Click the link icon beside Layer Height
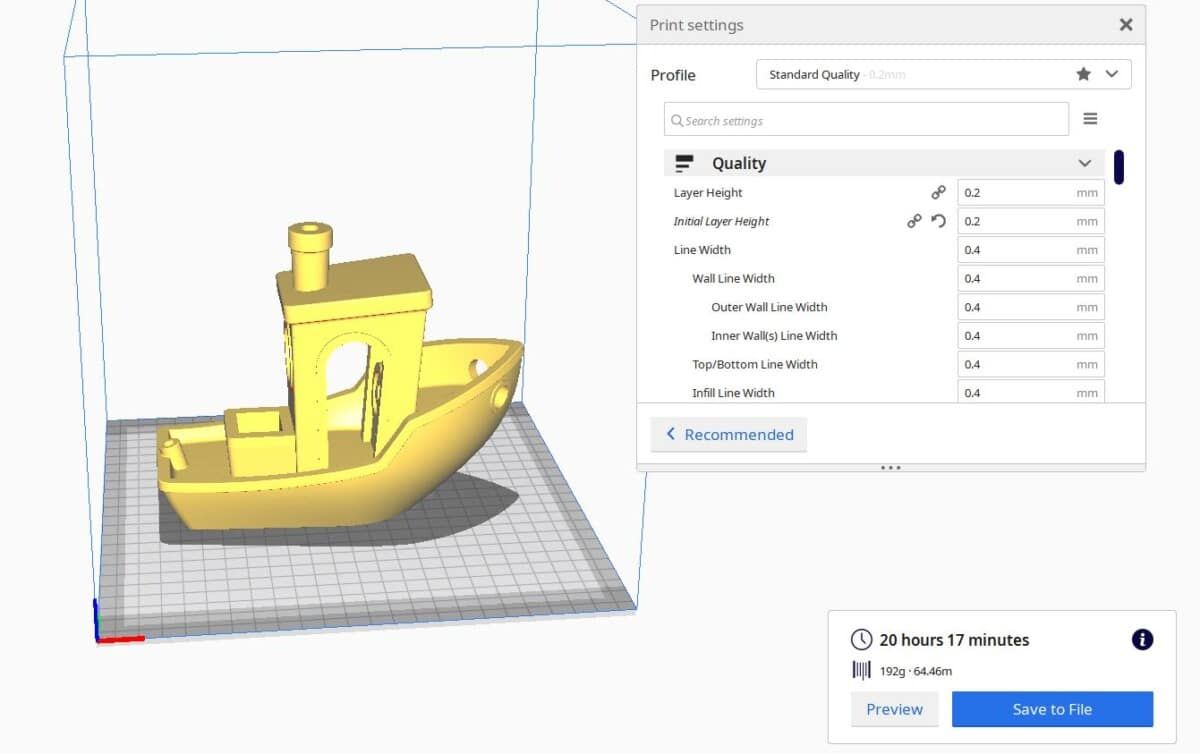This screenshot has width=1200, height=754. point(938,192)
